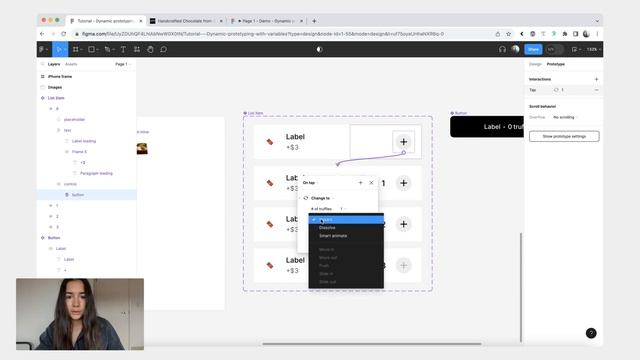The height and width of the screenshot is (360, 640).
Task: Click the browser back arrow
Action: [x=42, y=34]
